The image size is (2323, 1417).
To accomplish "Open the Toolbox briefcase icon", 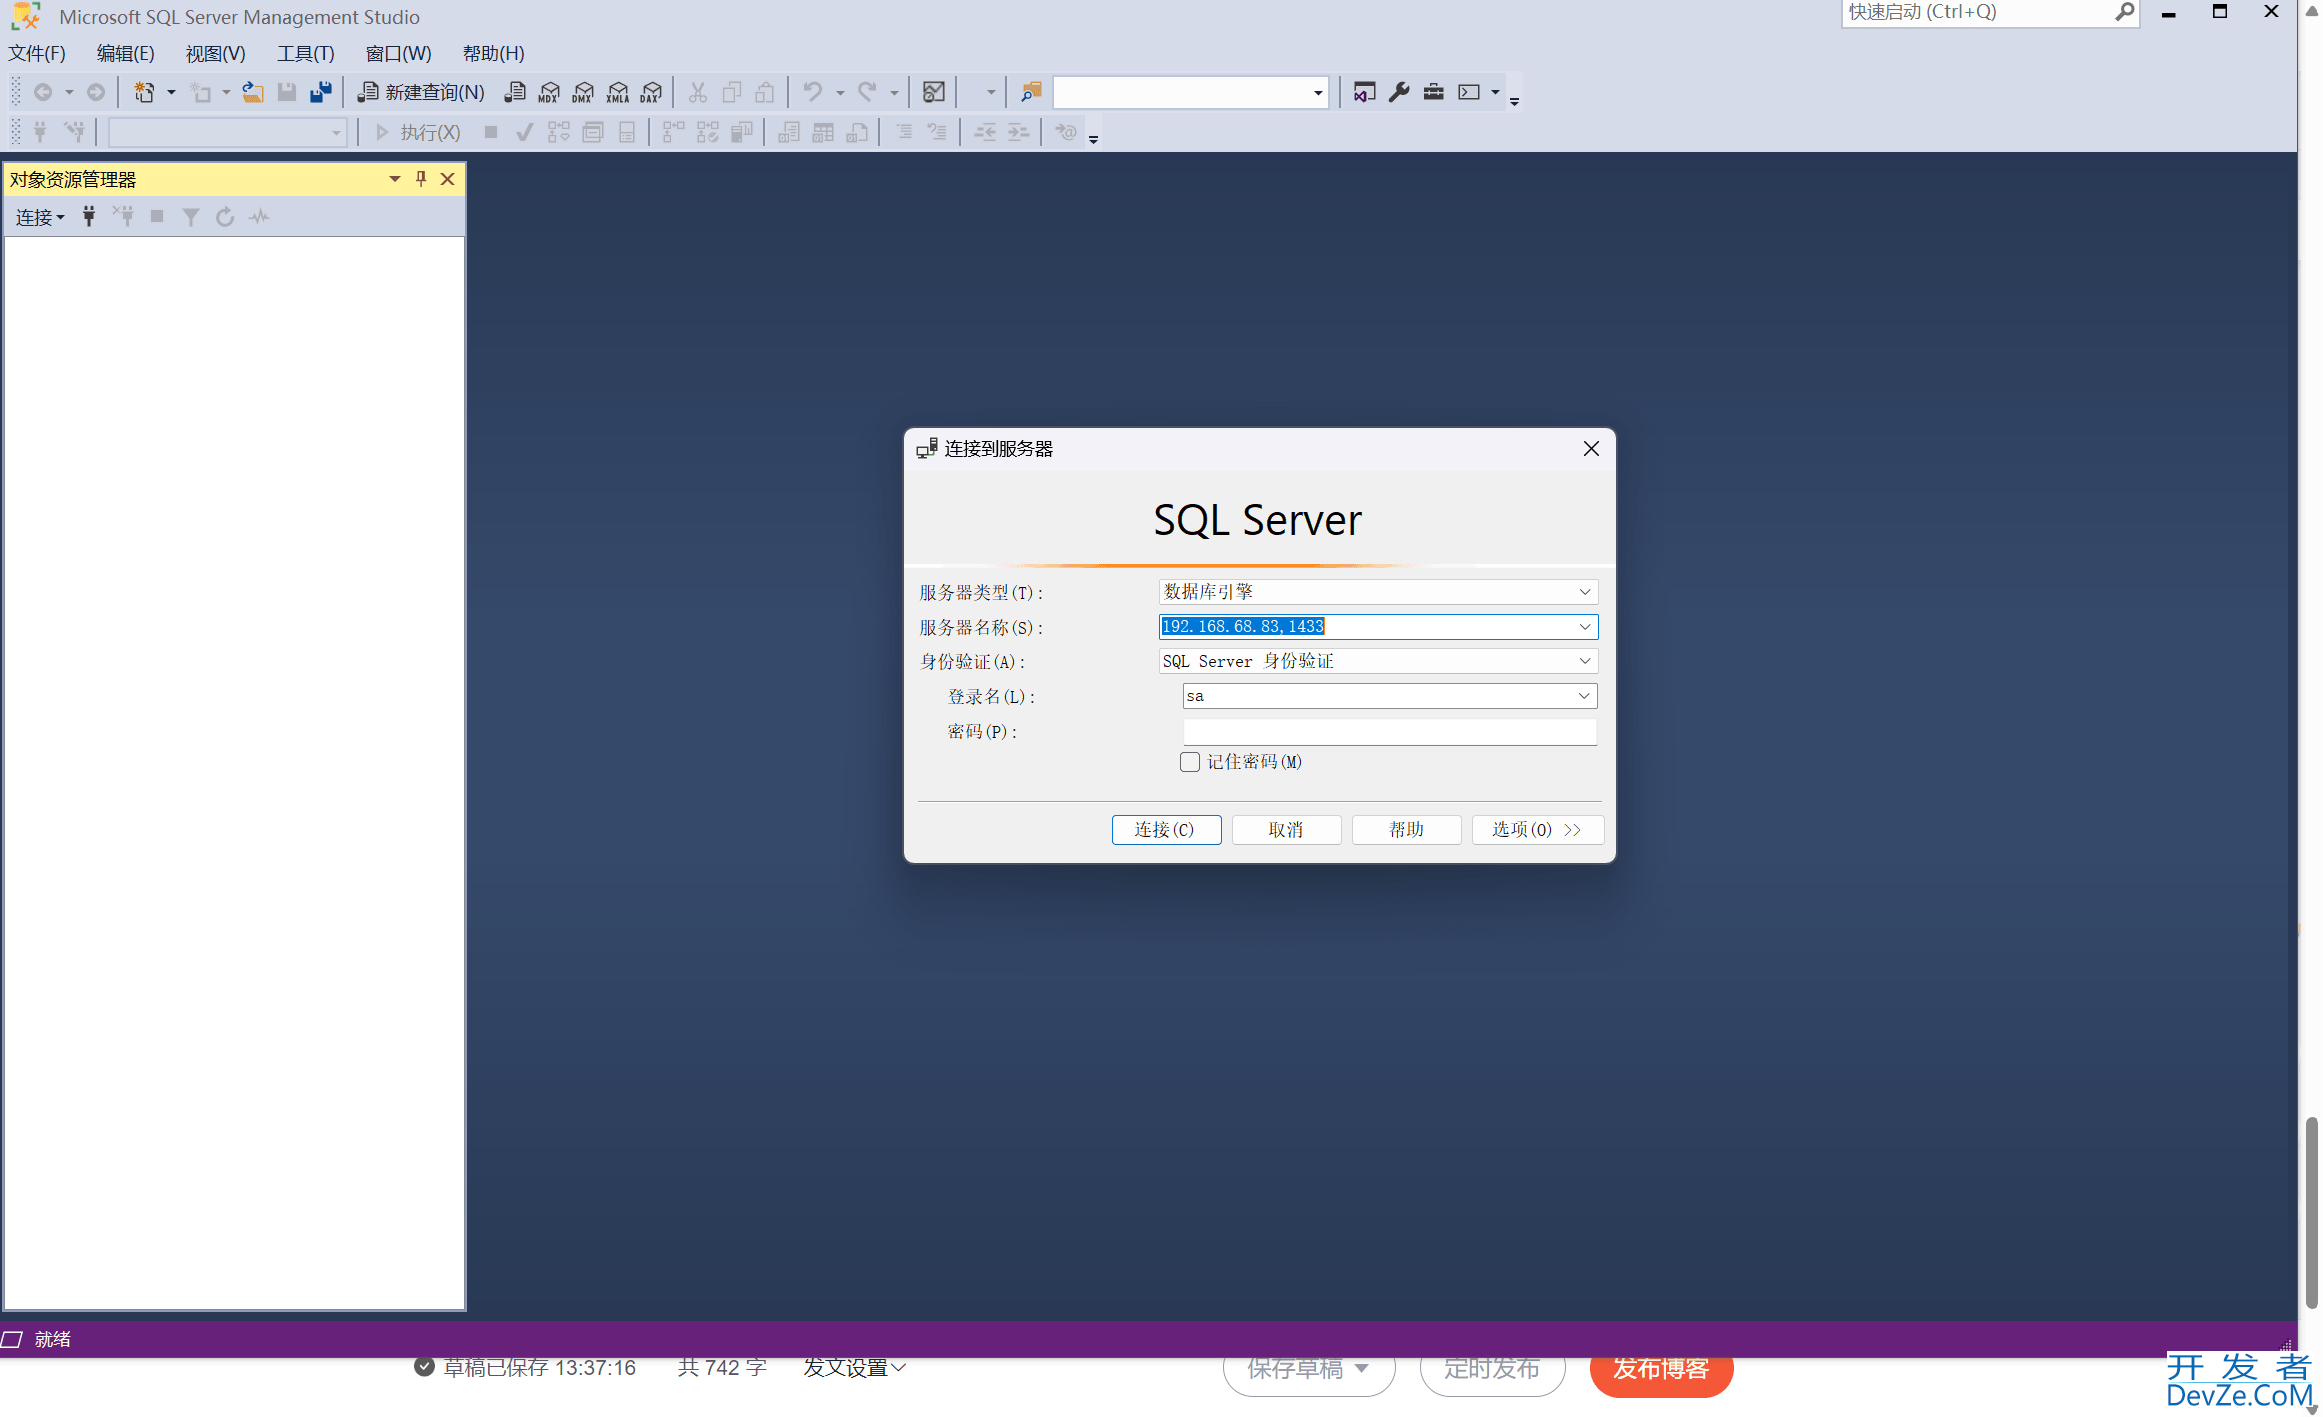I will (x=1433, y=92).
